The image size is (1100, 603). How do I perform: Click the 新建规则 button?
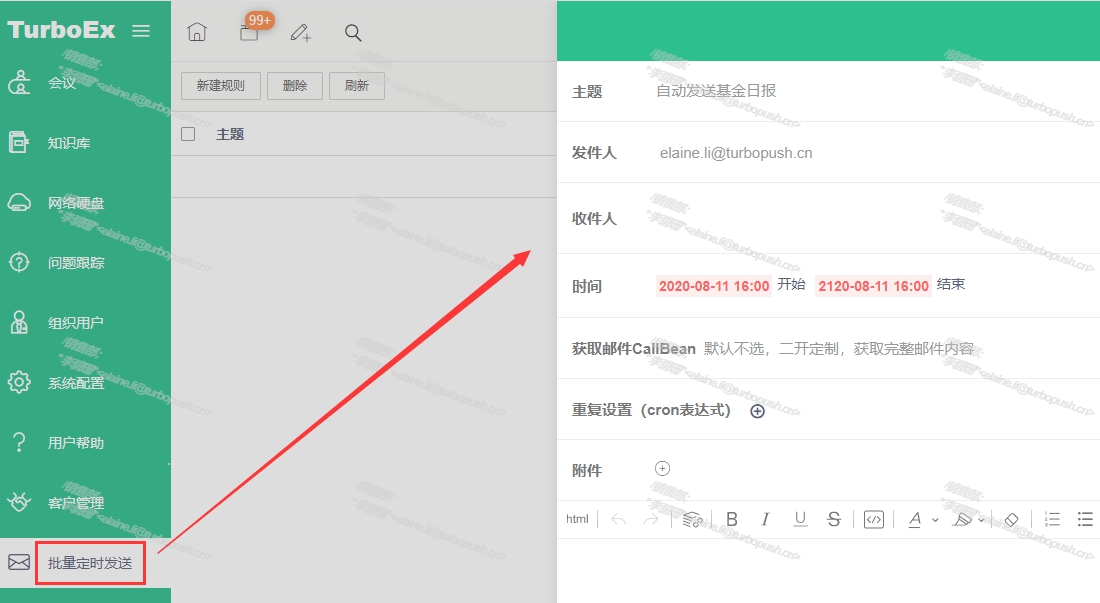tap(220, 86)
